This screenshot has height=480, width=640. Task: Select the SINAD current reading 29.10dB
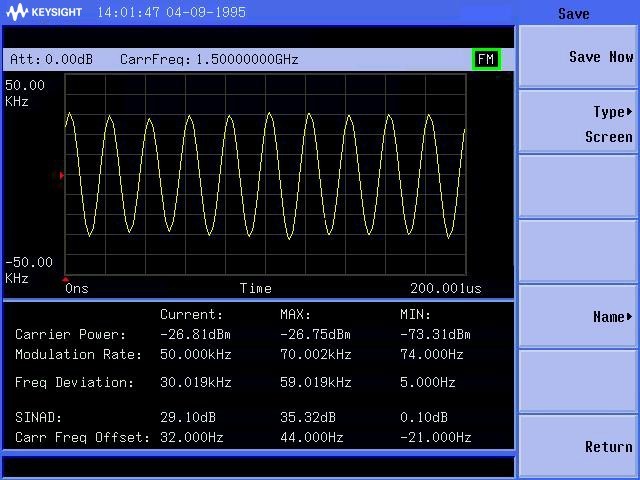pos(189,417)
